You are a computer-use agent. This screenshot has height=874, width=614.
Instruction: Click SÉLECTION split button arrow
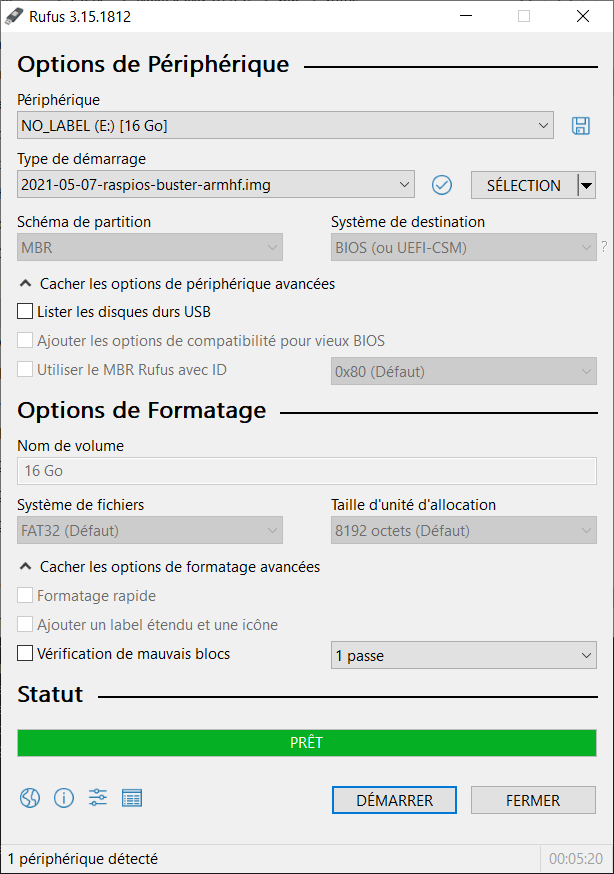[x=586, y=185]
